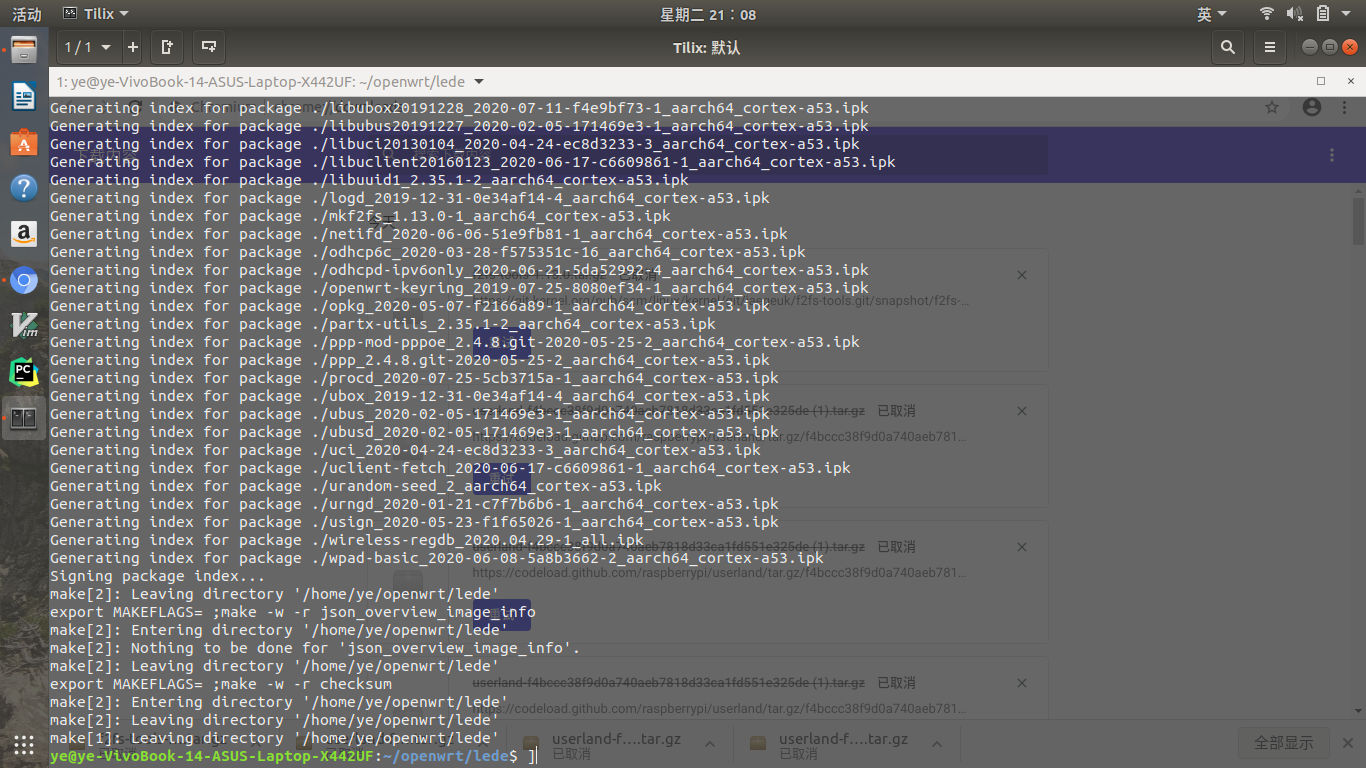Click the netifd_2020-06-06 package line

point(419,234)
